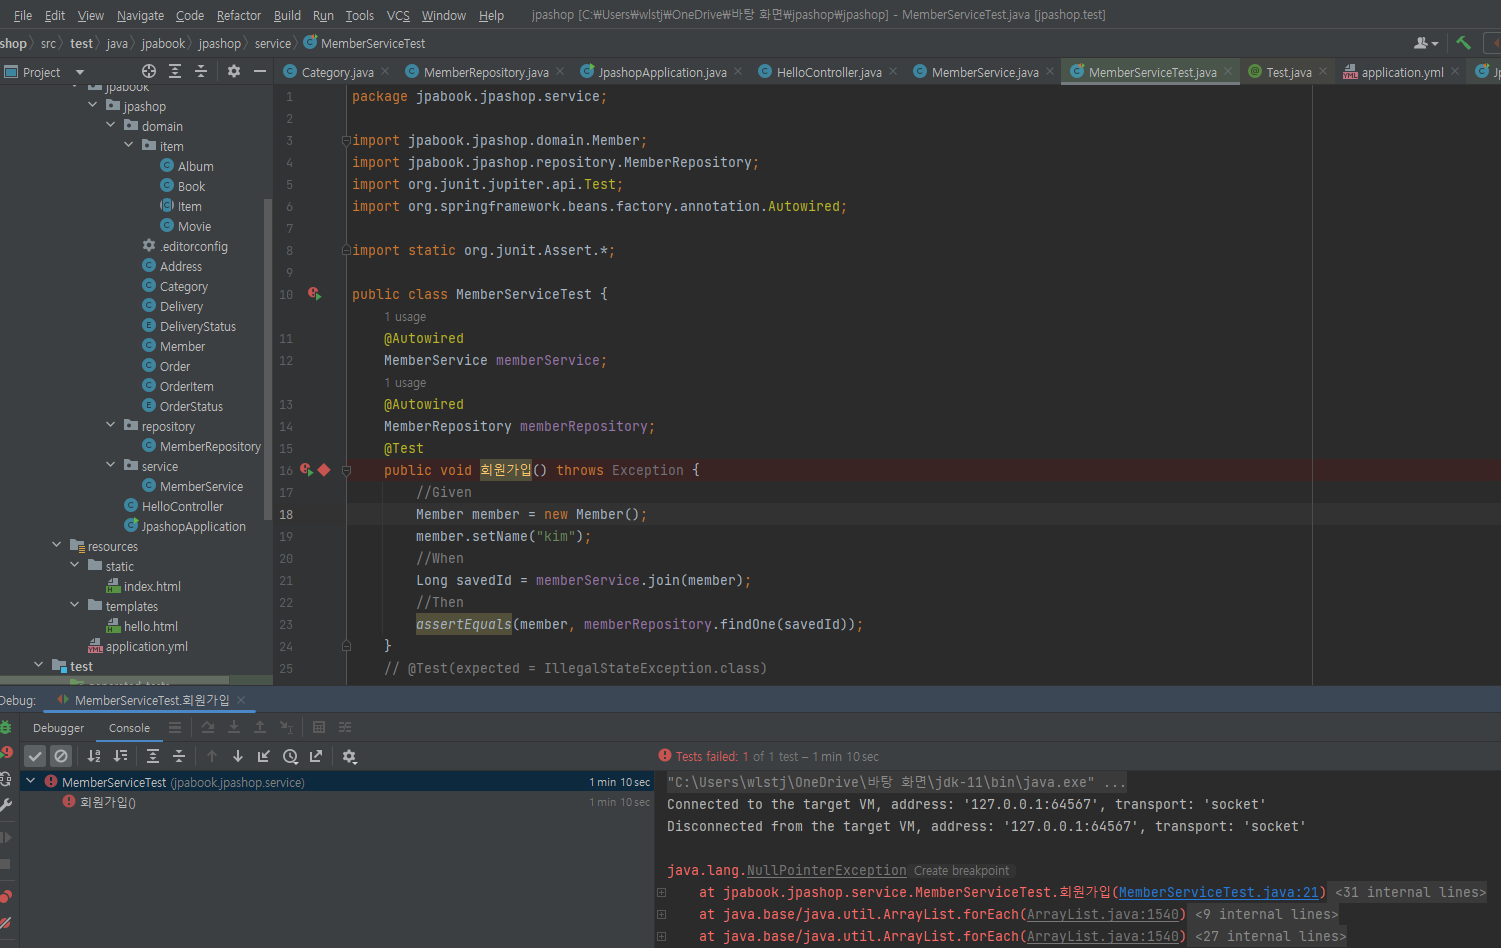This screenshot has width=1501, height=948.
Task: Open test history clock icon
Action: point(290,756)
